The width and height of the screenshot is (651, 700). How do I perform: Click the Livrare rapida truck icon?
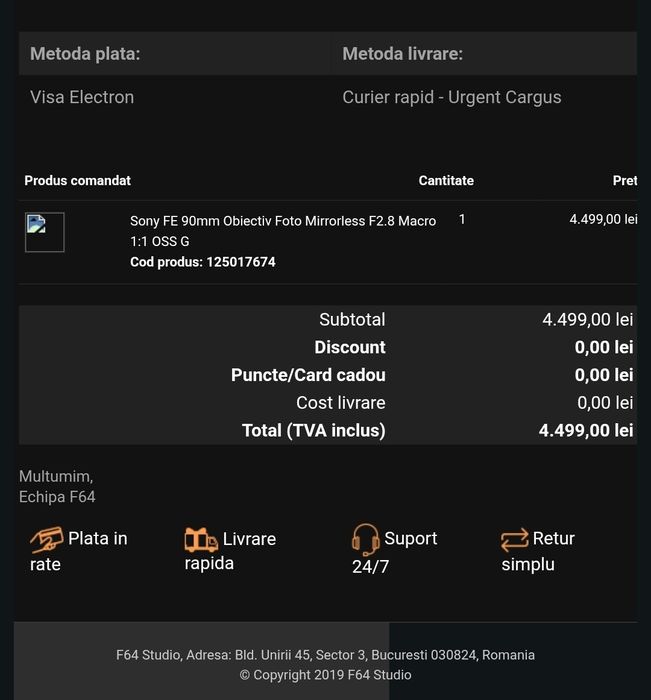pyautogui.click(x=201, y=540)
